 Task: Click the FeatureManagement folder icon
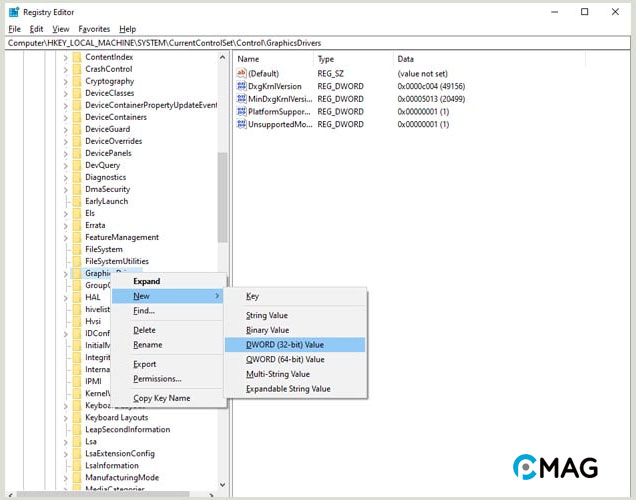77,237
